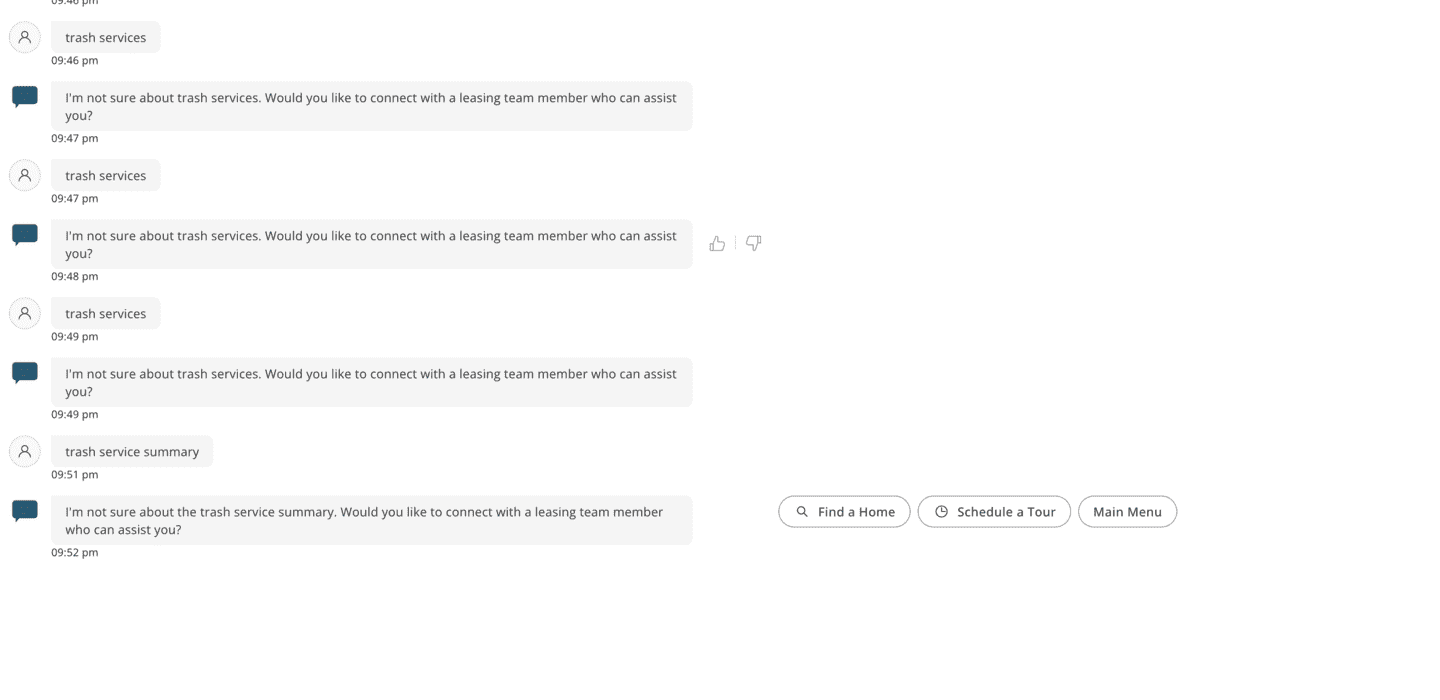Click user avatar next to 09:47 pm message
The image size is (1440, 700).
pos(25,175)
